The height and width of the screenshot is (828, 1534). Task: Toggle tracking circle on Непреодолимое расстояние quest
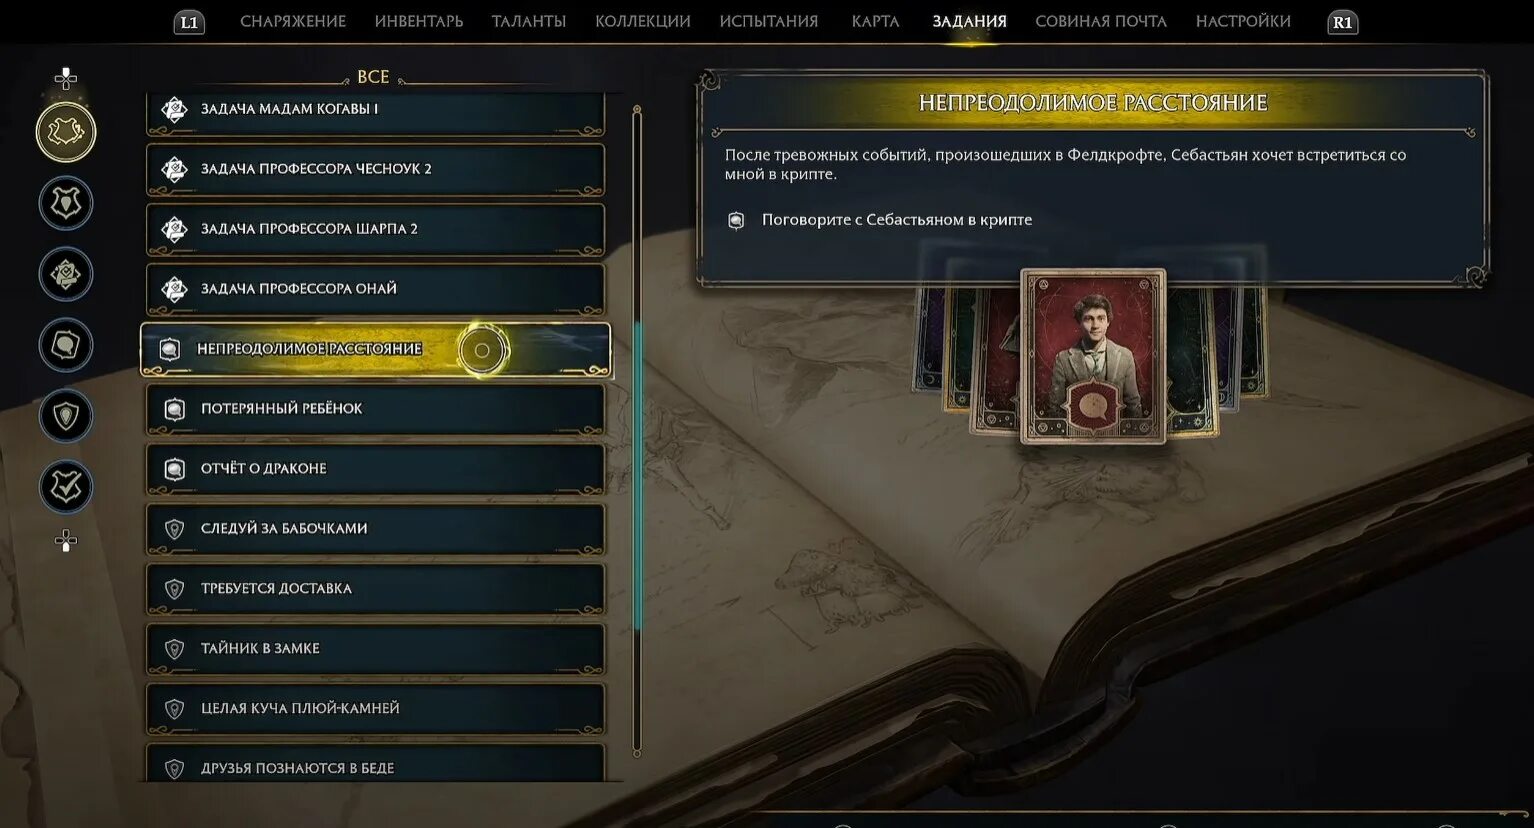tap(483, 350)
